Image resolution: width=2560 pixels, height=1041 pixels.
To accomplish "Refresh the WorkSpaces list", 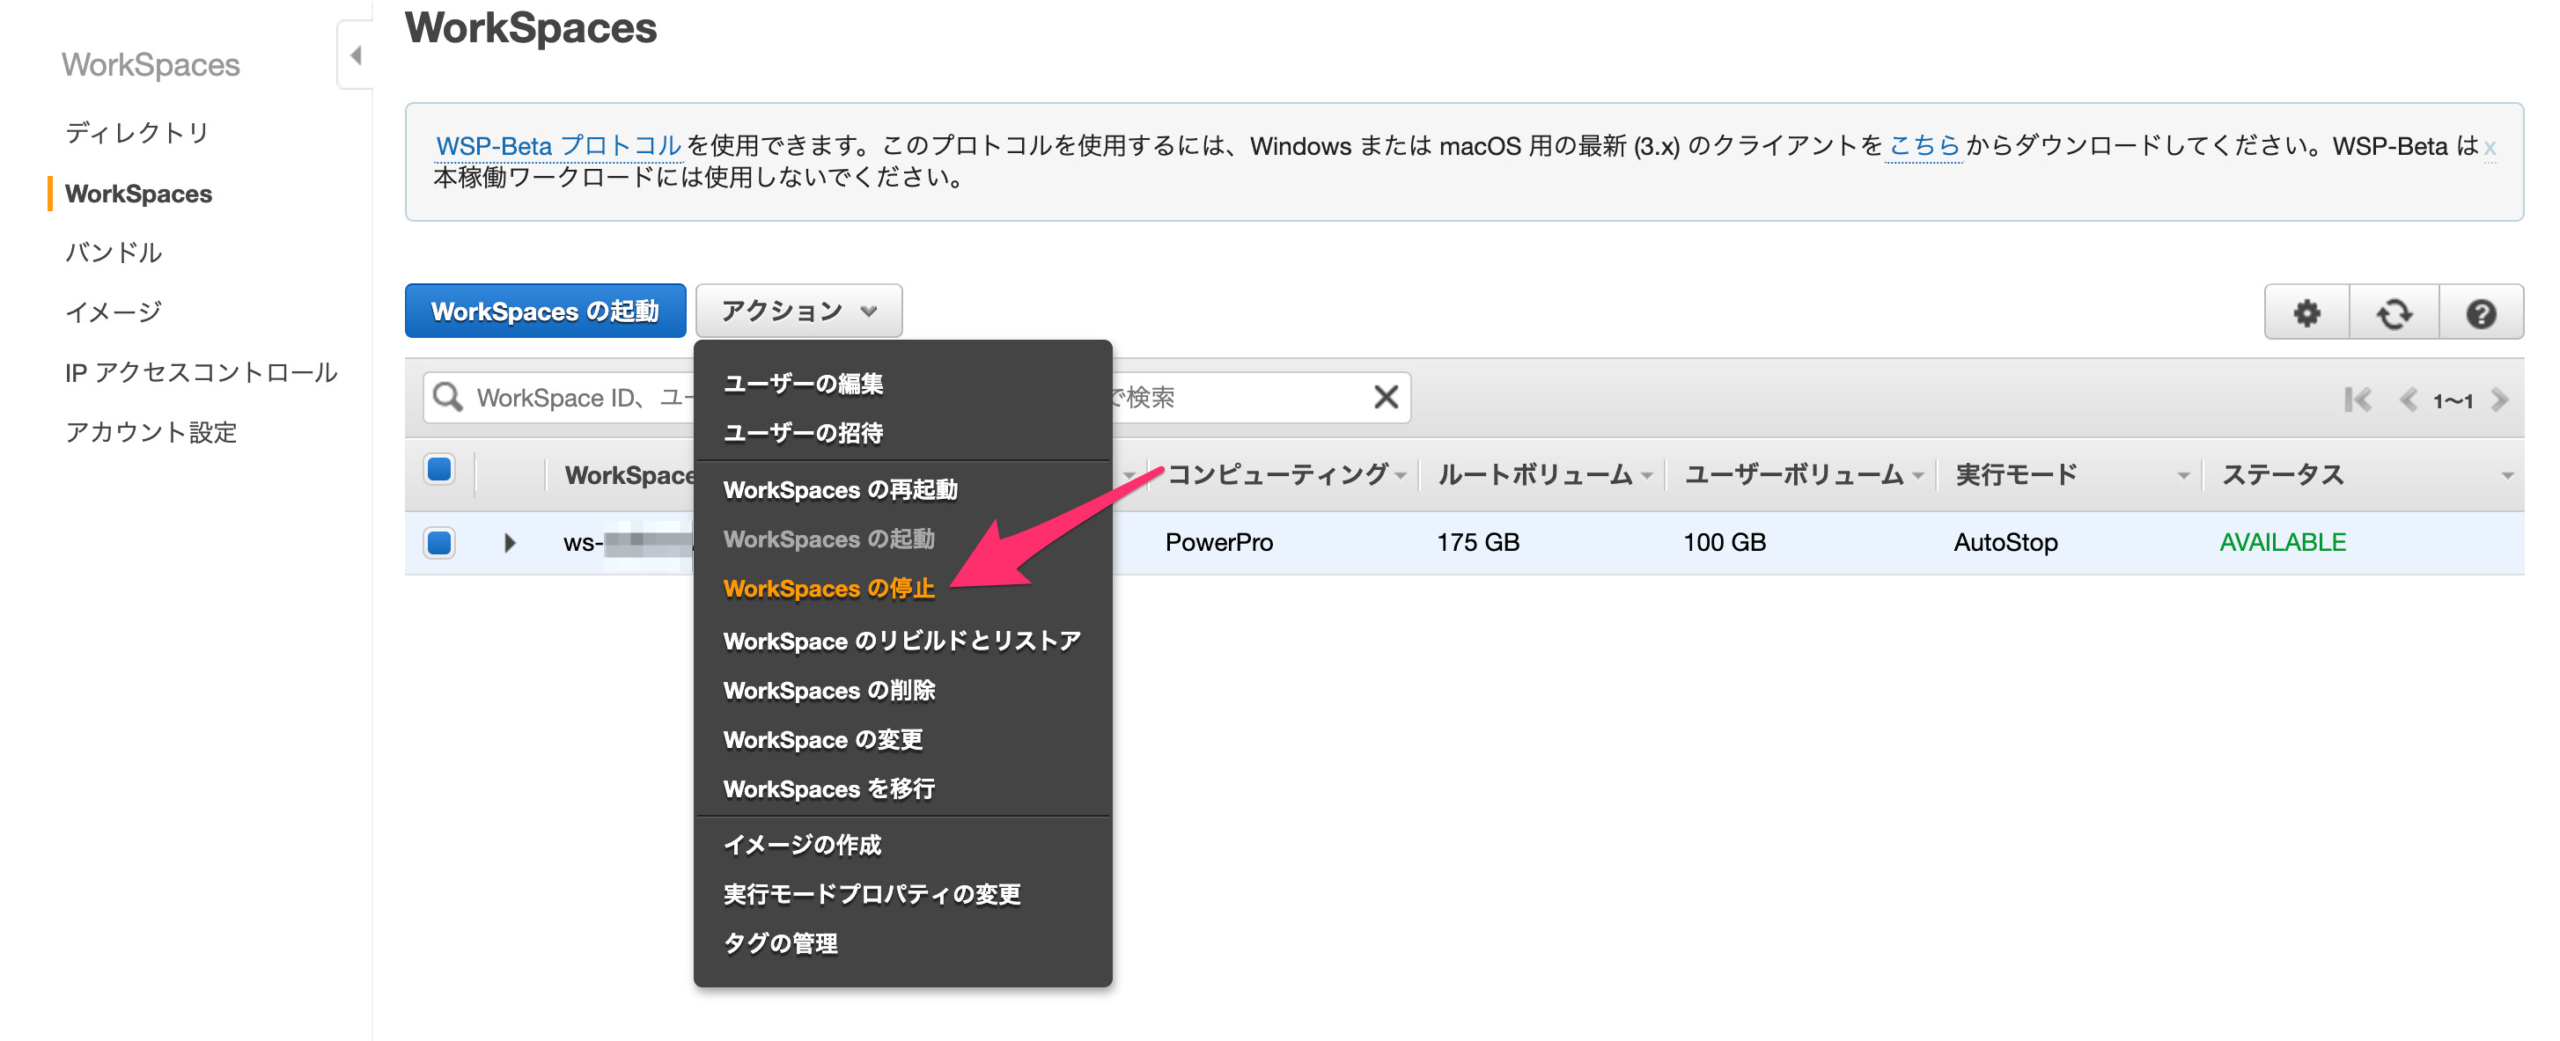I will point(2392,313).
